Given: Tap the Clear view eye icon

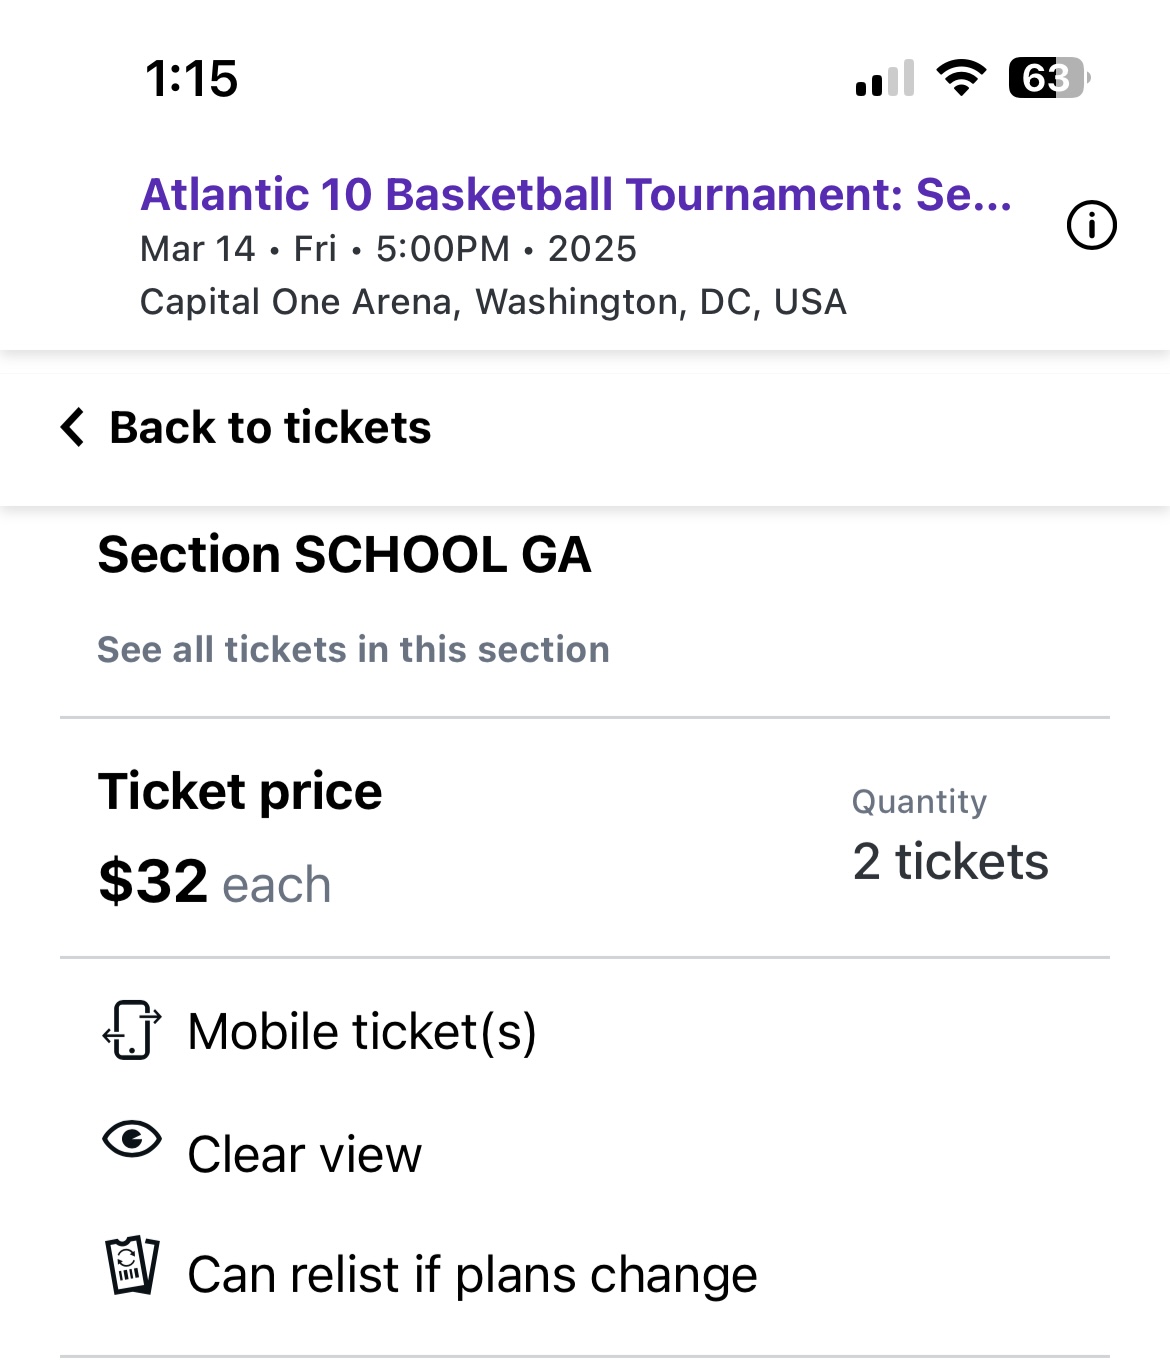Looking at the screenshot, I should click(132, 1139).
